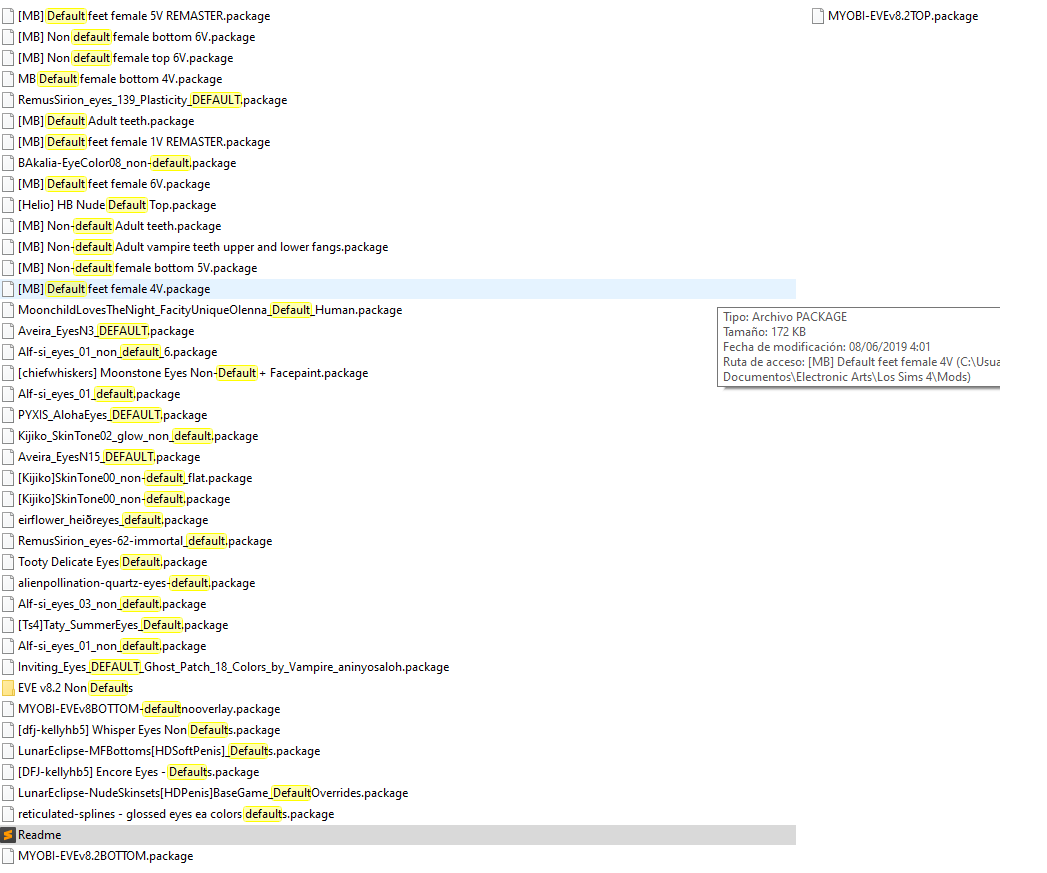Click file icon of Kijiko_SkinTone02_glow_non_default.package
The image size is (1047, 873).
click(x=8, y=436)
